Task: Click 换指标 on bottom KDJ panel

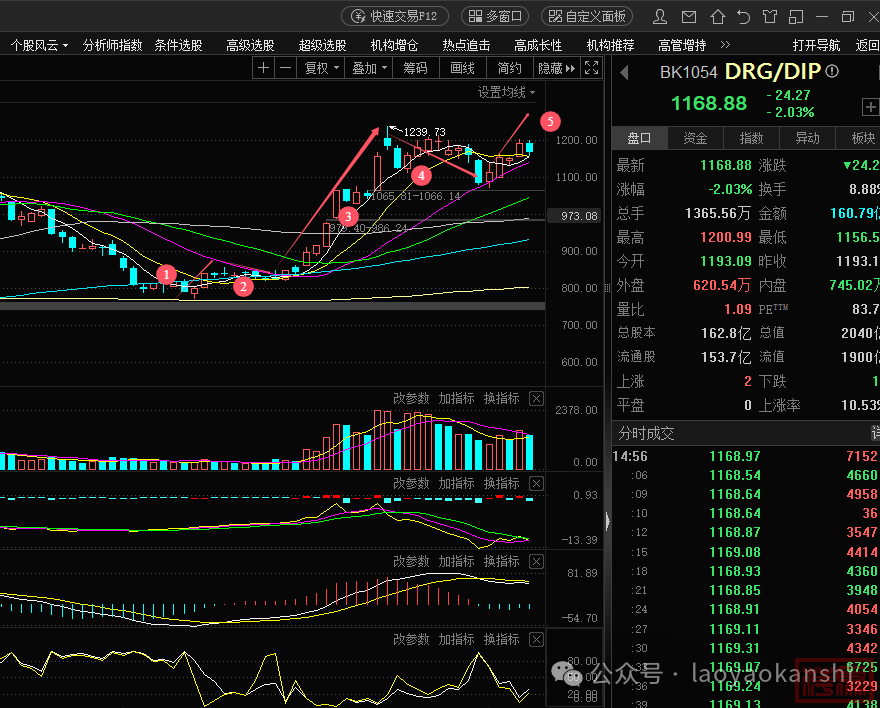Action: point(502,639)
